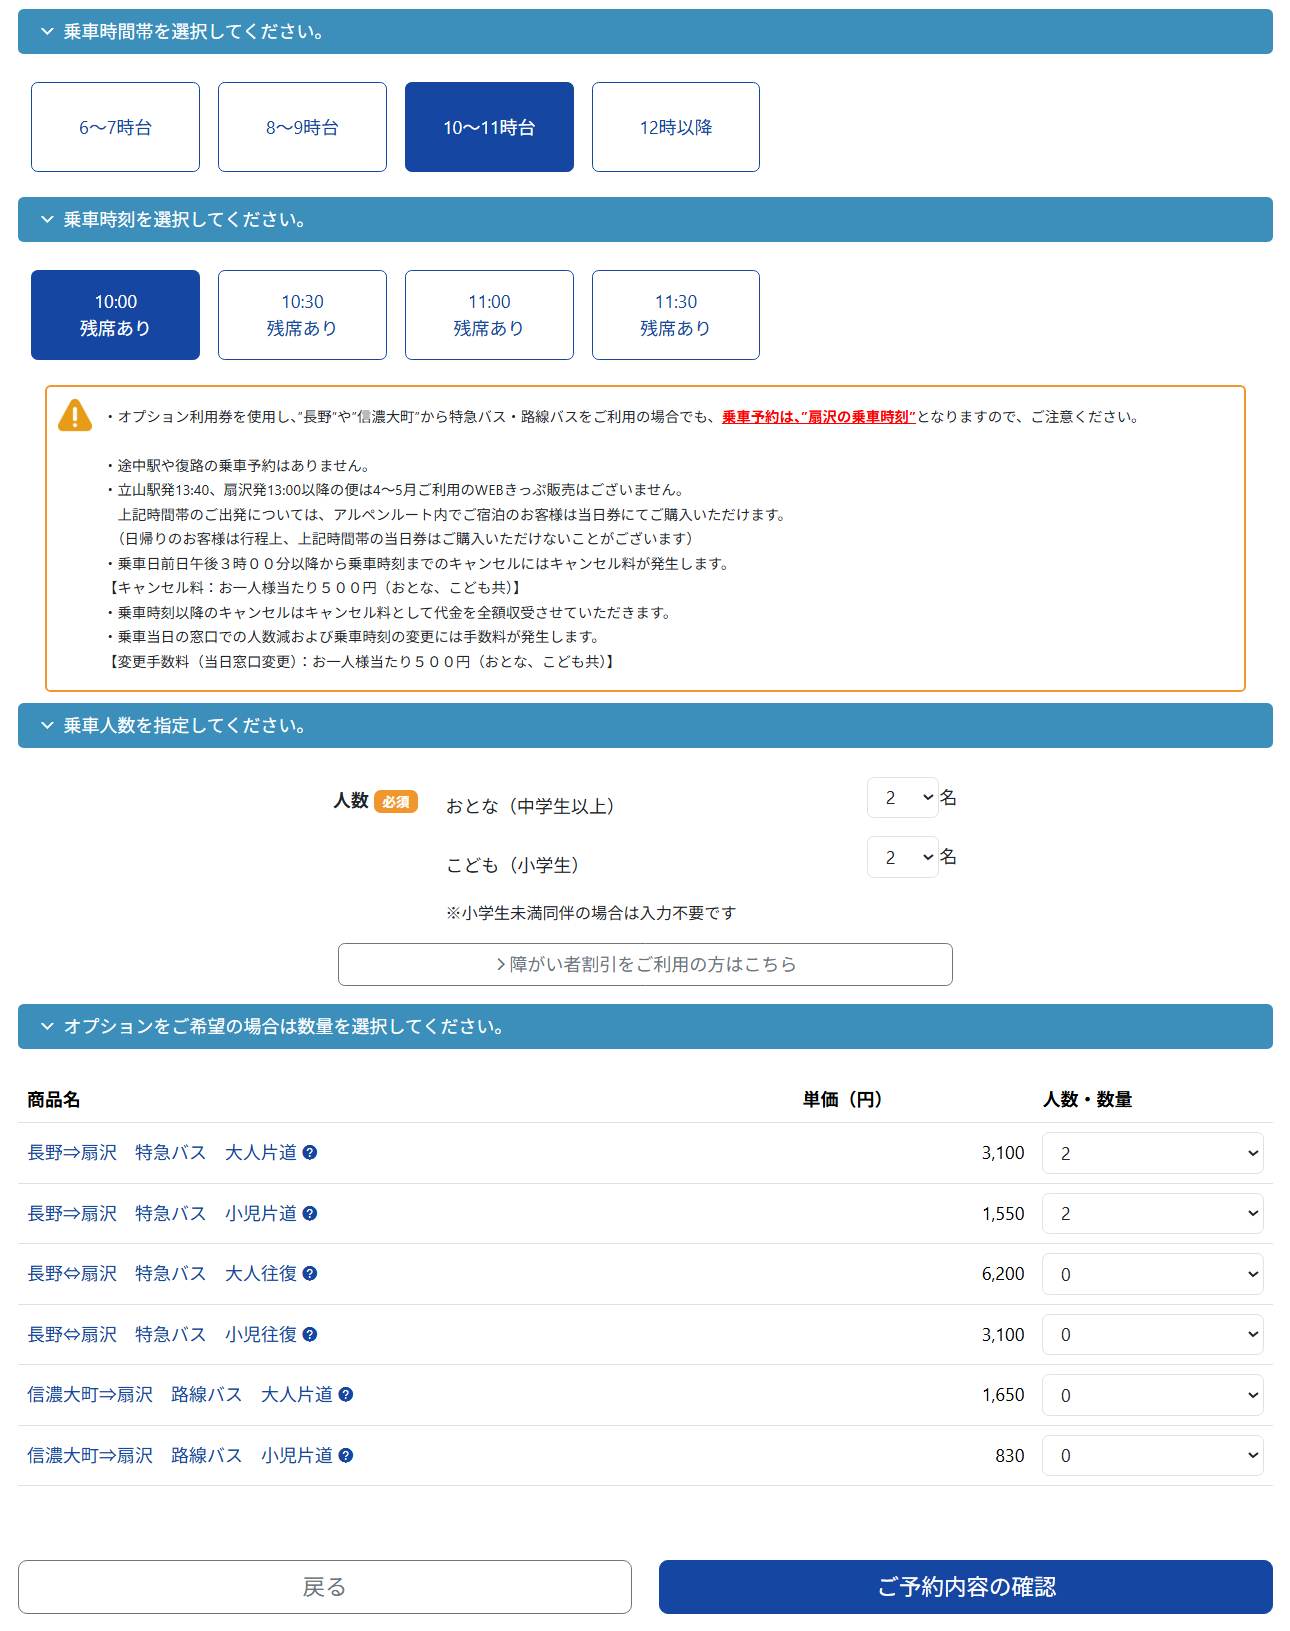The width and height of the screenshot is (1290, 1631).
Task: Click help icon beside 長野⇒扇沢 小児片道
Action: coord(310,1214)
